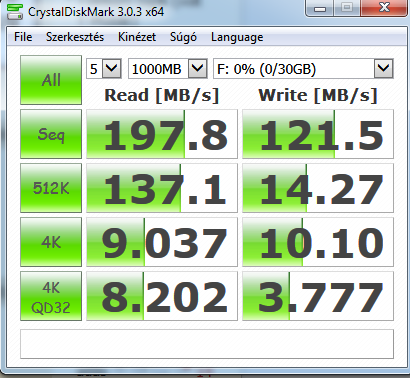Open the Szerkesztés menu
The width and height of the screenshot is (410, 378).
75,37
